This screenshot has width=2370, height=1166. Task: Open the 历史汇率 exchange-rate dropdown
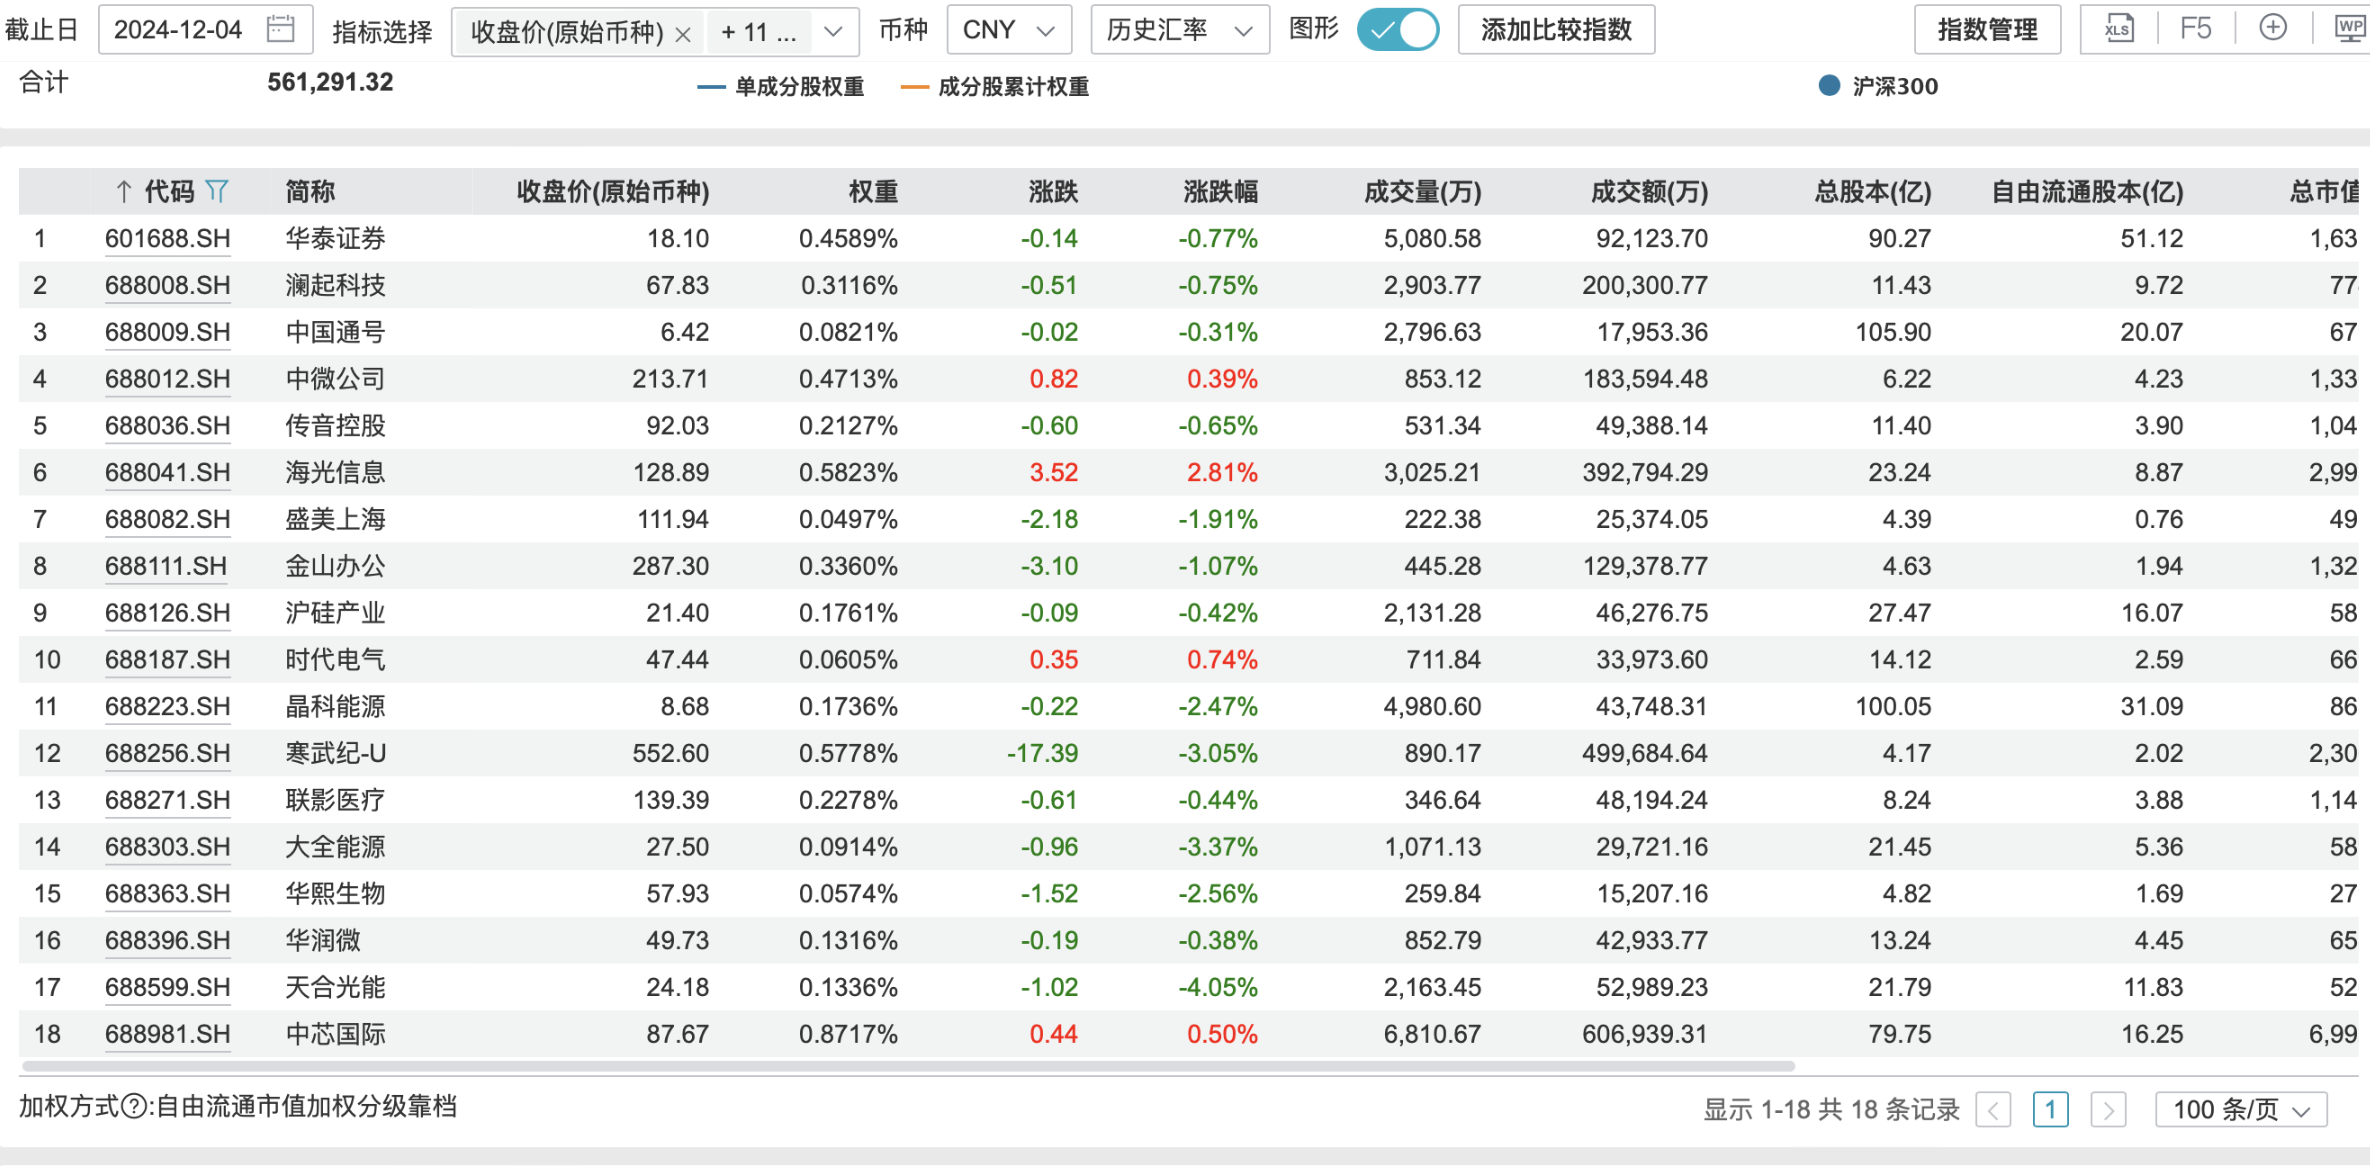click(1178, 29)
